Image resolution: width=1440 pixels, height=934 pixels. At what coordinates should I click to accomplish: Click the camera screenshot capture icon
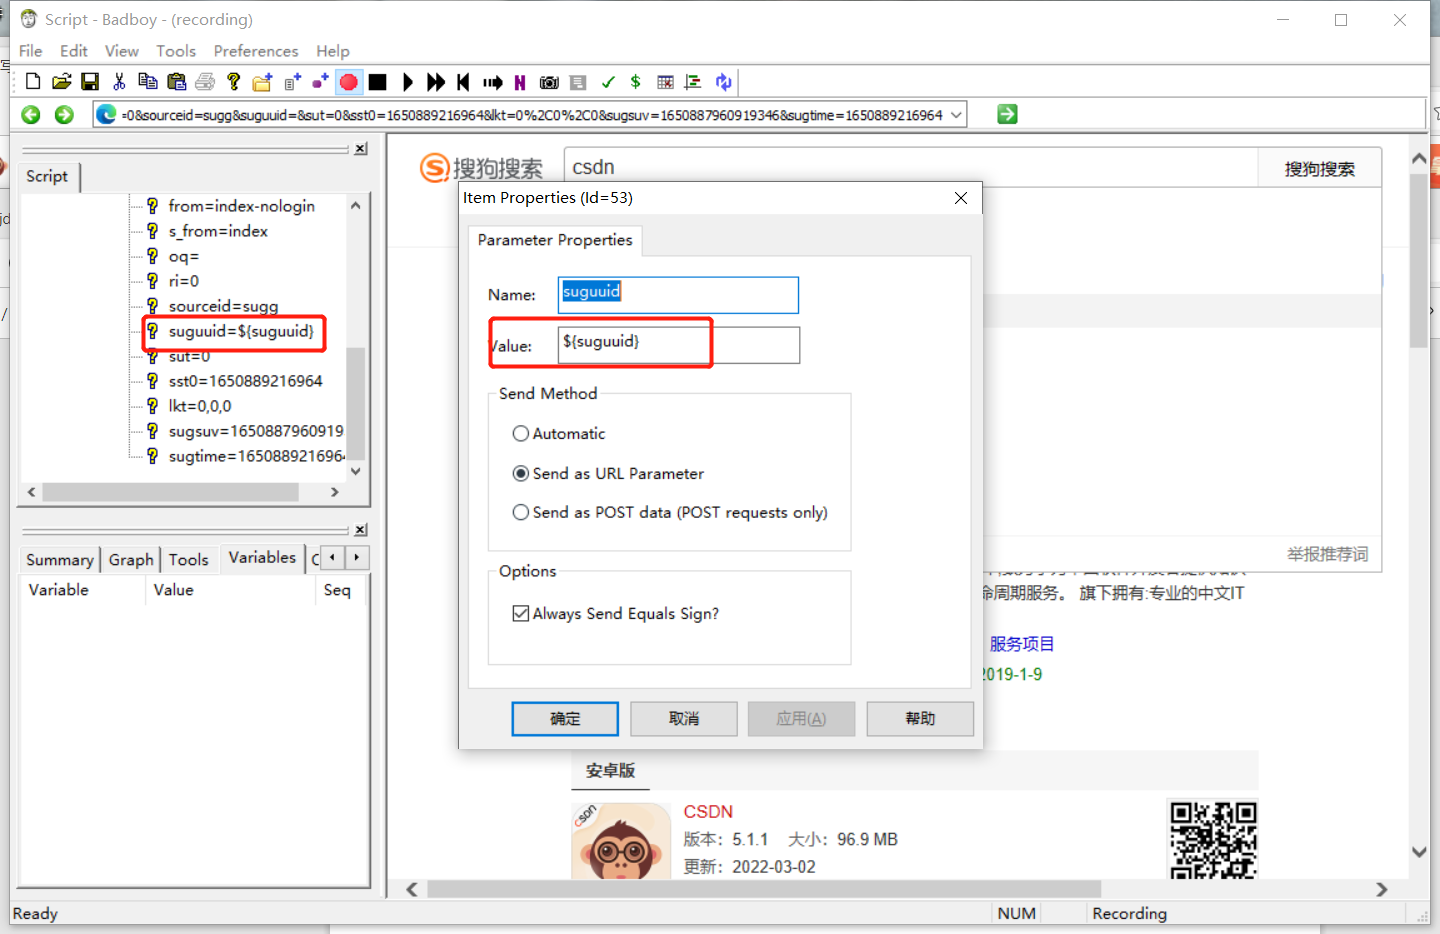(548, 82)
